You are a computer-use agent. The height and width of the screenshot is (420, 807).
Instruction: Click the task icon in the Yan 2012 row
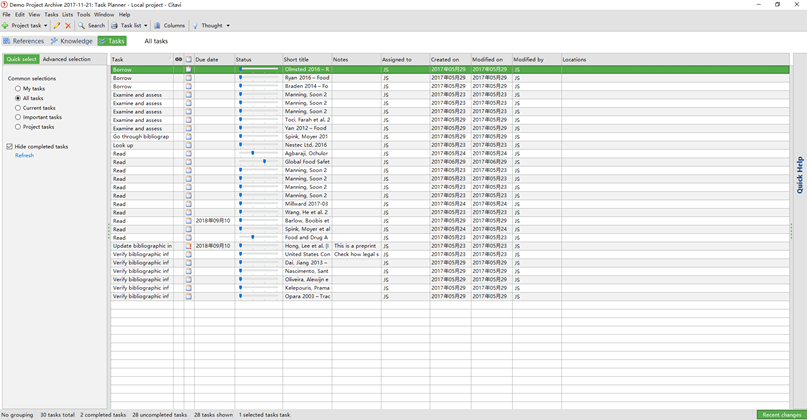coord(189,128)
